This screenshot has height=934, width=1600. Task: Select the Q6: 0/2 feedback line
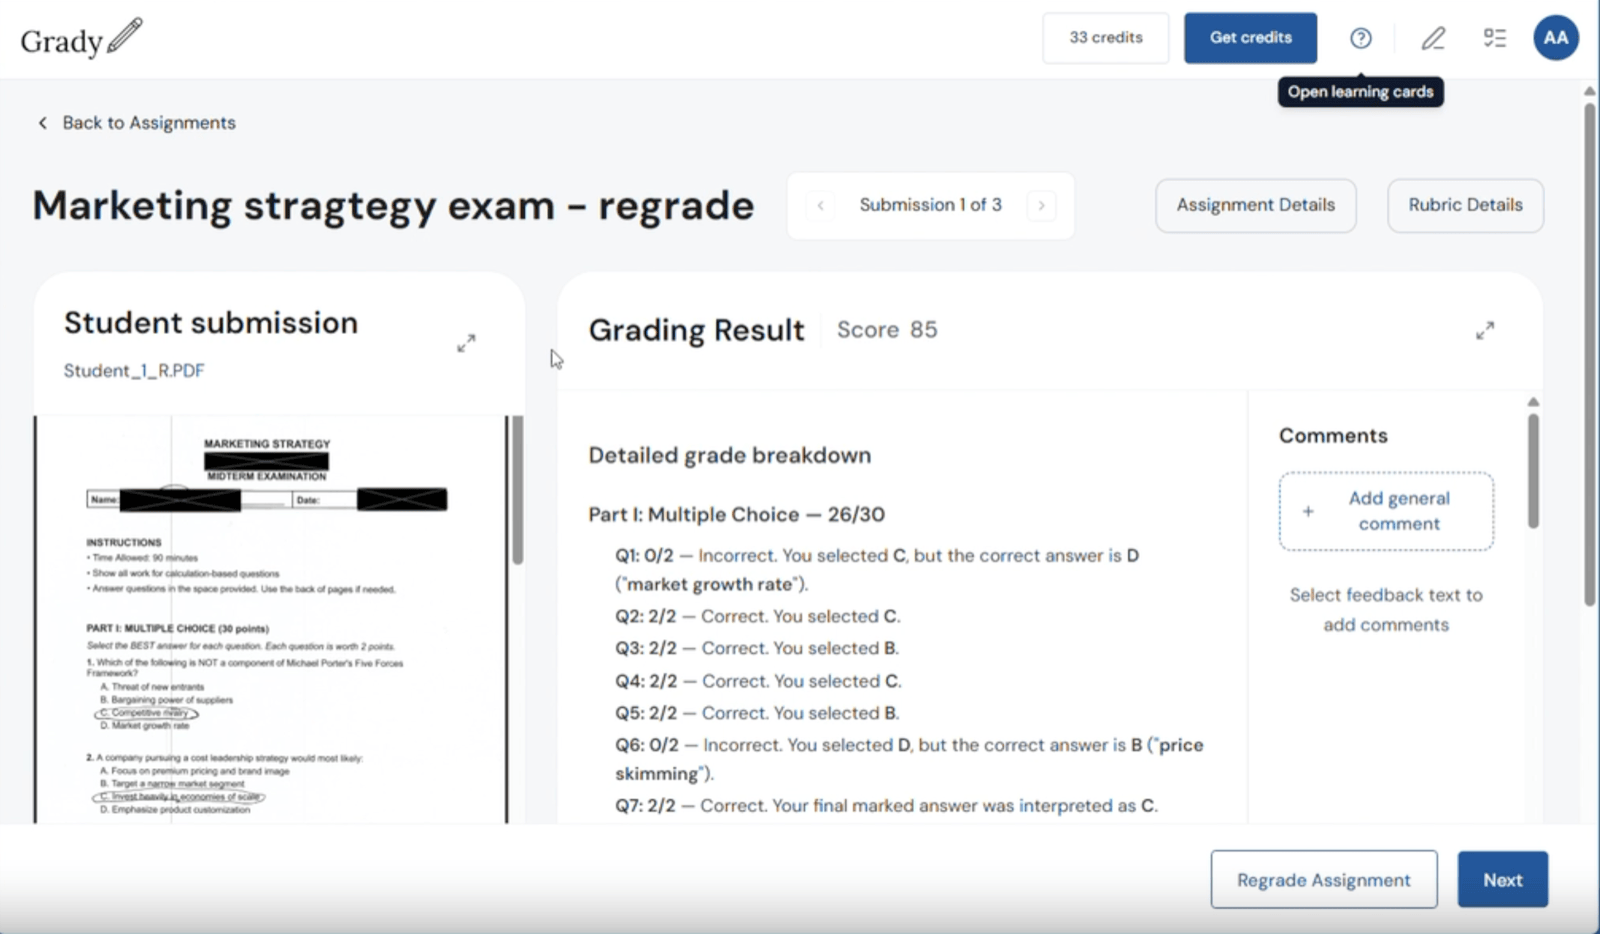(909, 760)
